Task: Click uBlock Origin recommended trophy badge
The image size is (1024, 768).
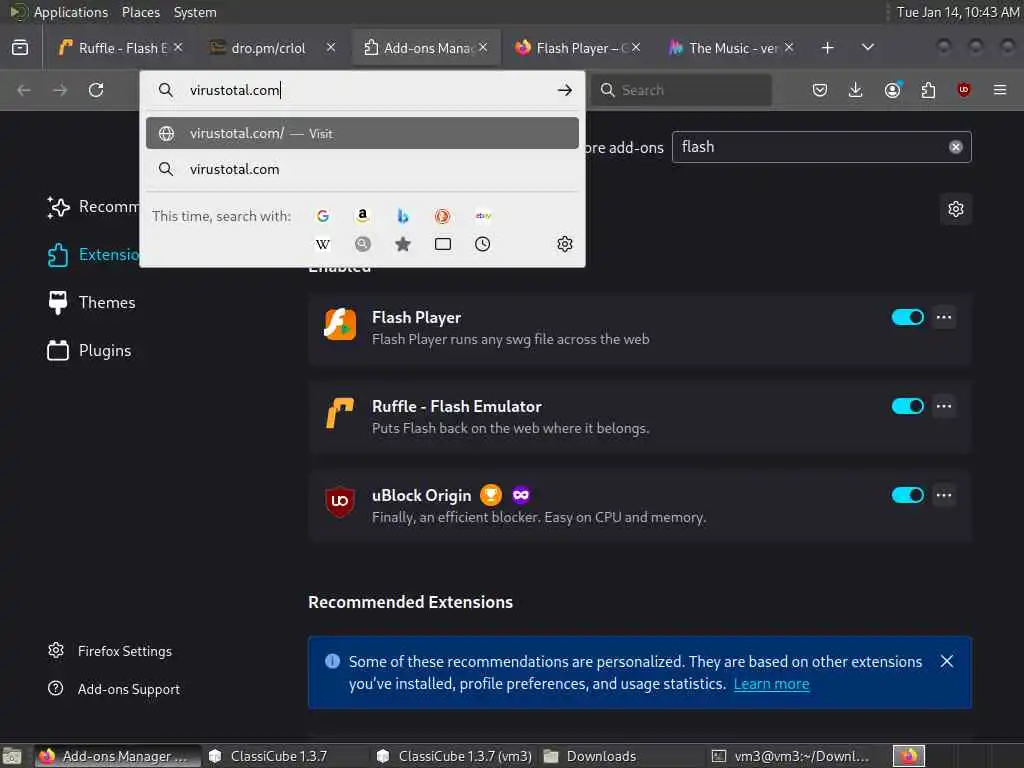Action: point(491,495)
